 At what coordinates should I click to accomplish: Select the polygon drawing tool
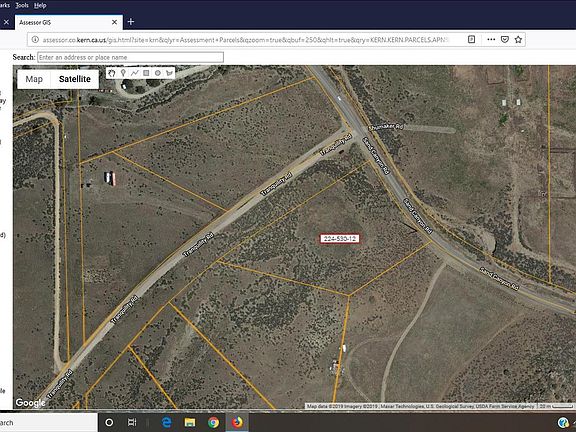click(169, 73)
